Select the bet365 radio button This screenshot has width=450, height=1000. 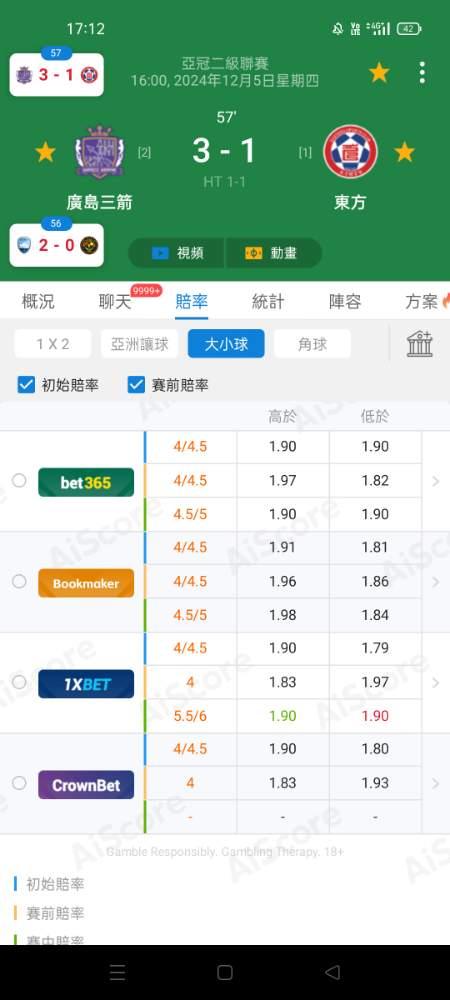click(19, 481)
